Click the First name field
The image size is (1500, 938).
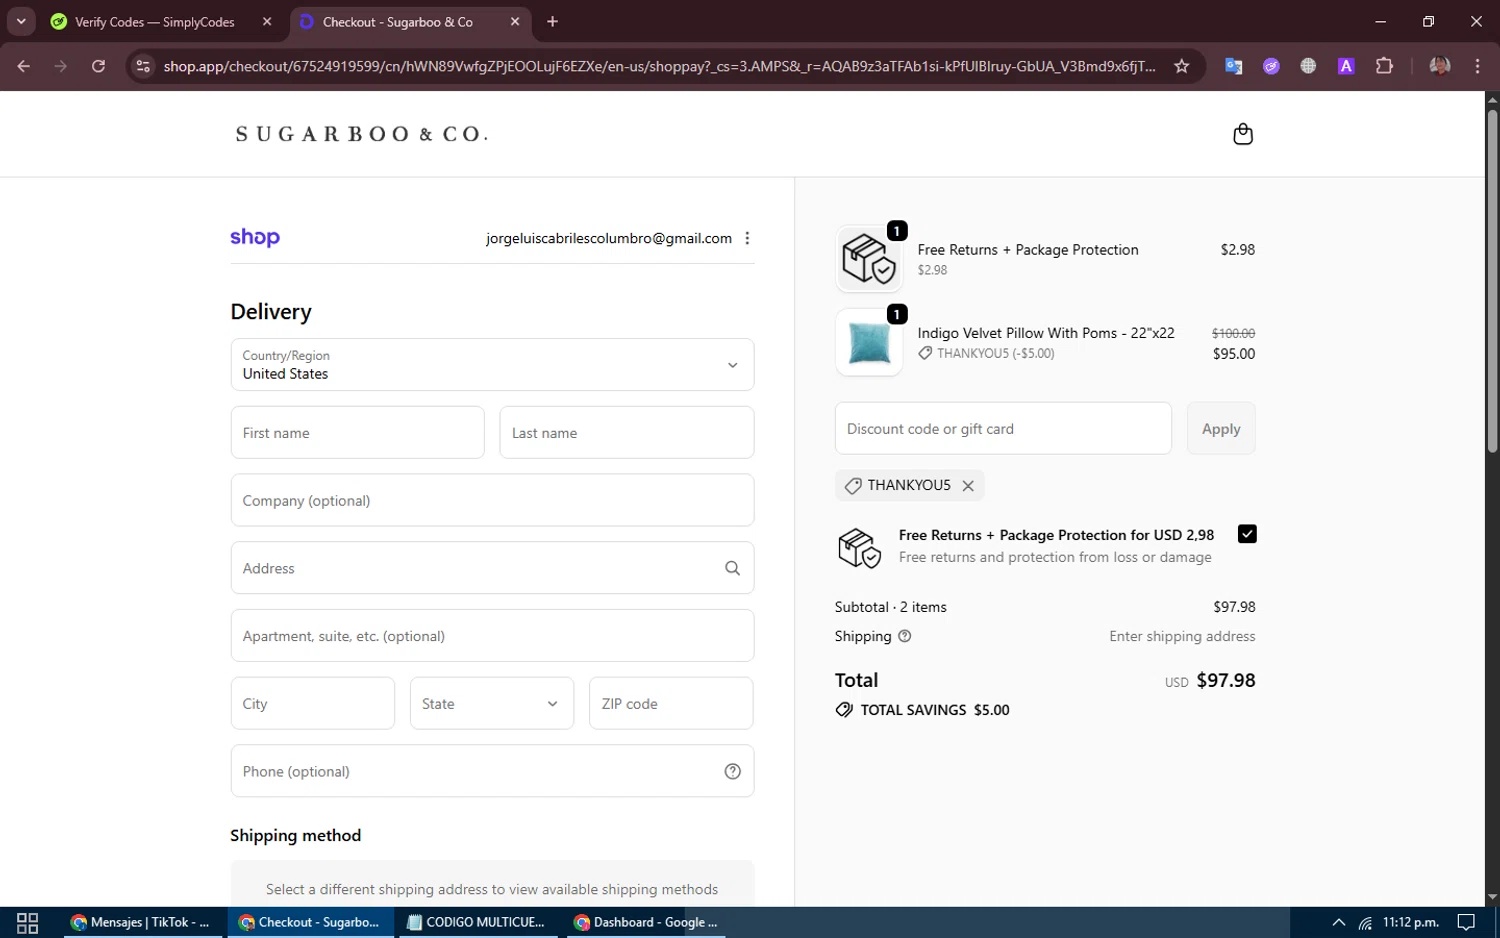(357, 432)
